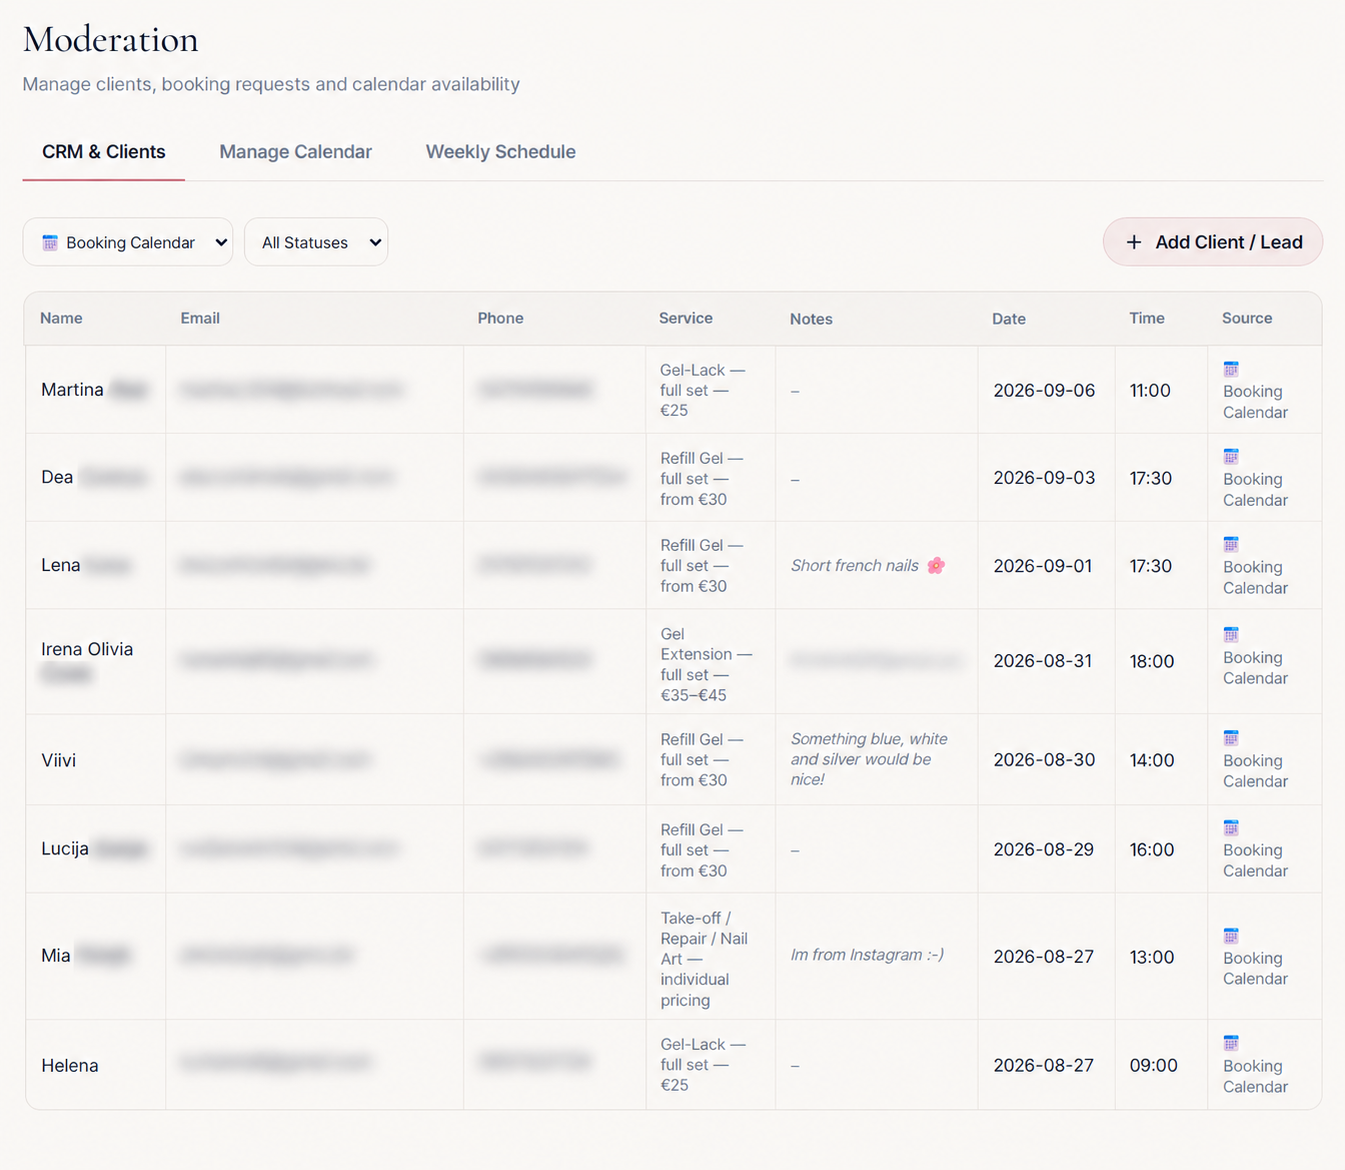Click the note "Short french nails"
Image resolution: width=1345 pixels, height=1170 pixels.
pyautogui.click(x=855, y=566)
